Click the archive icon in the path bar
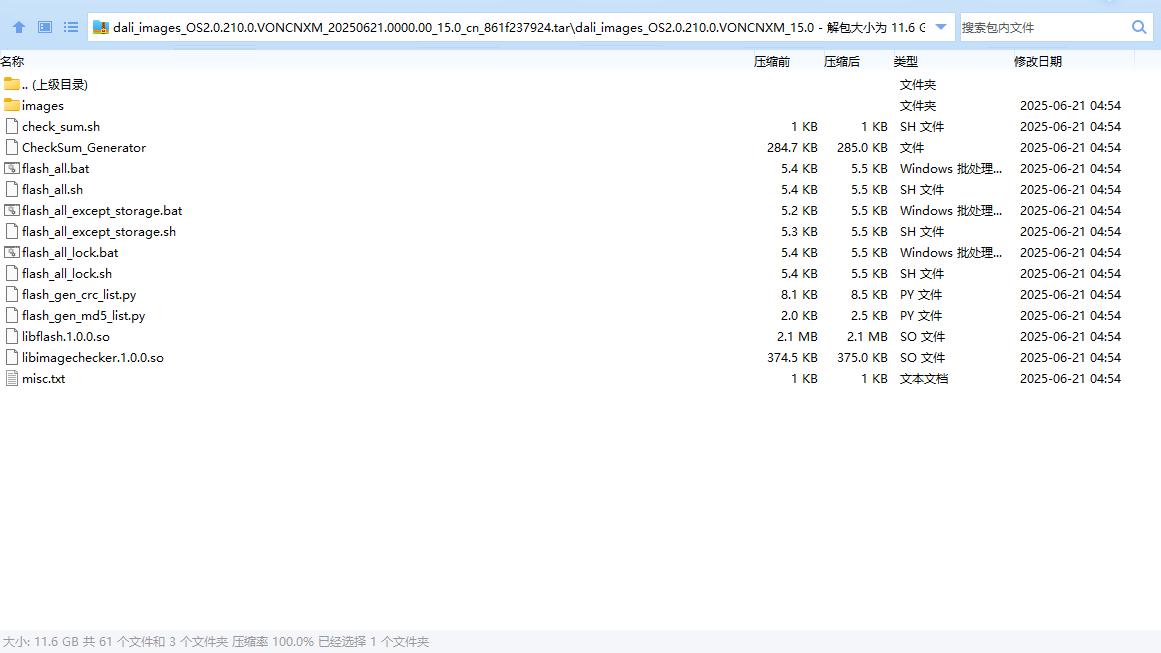 point(101,27)
